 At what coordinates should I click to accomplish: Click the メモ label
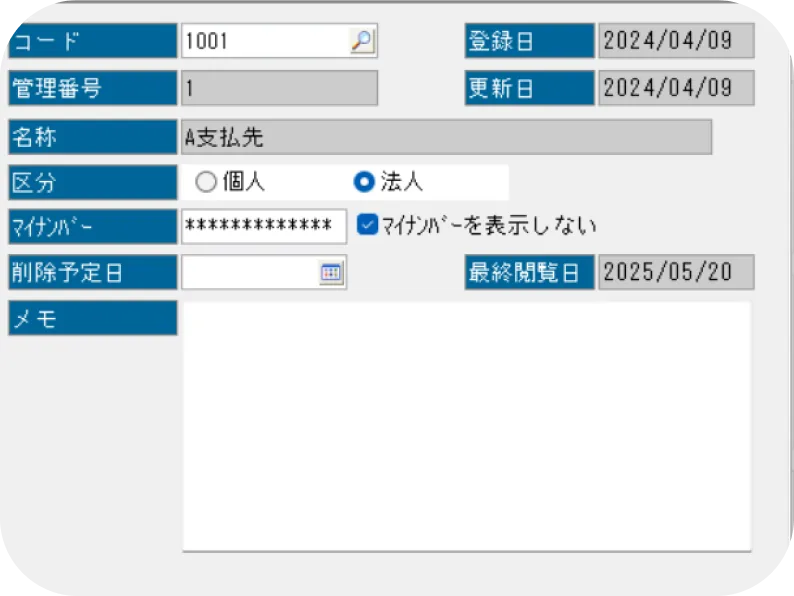(x=92, y=319)
